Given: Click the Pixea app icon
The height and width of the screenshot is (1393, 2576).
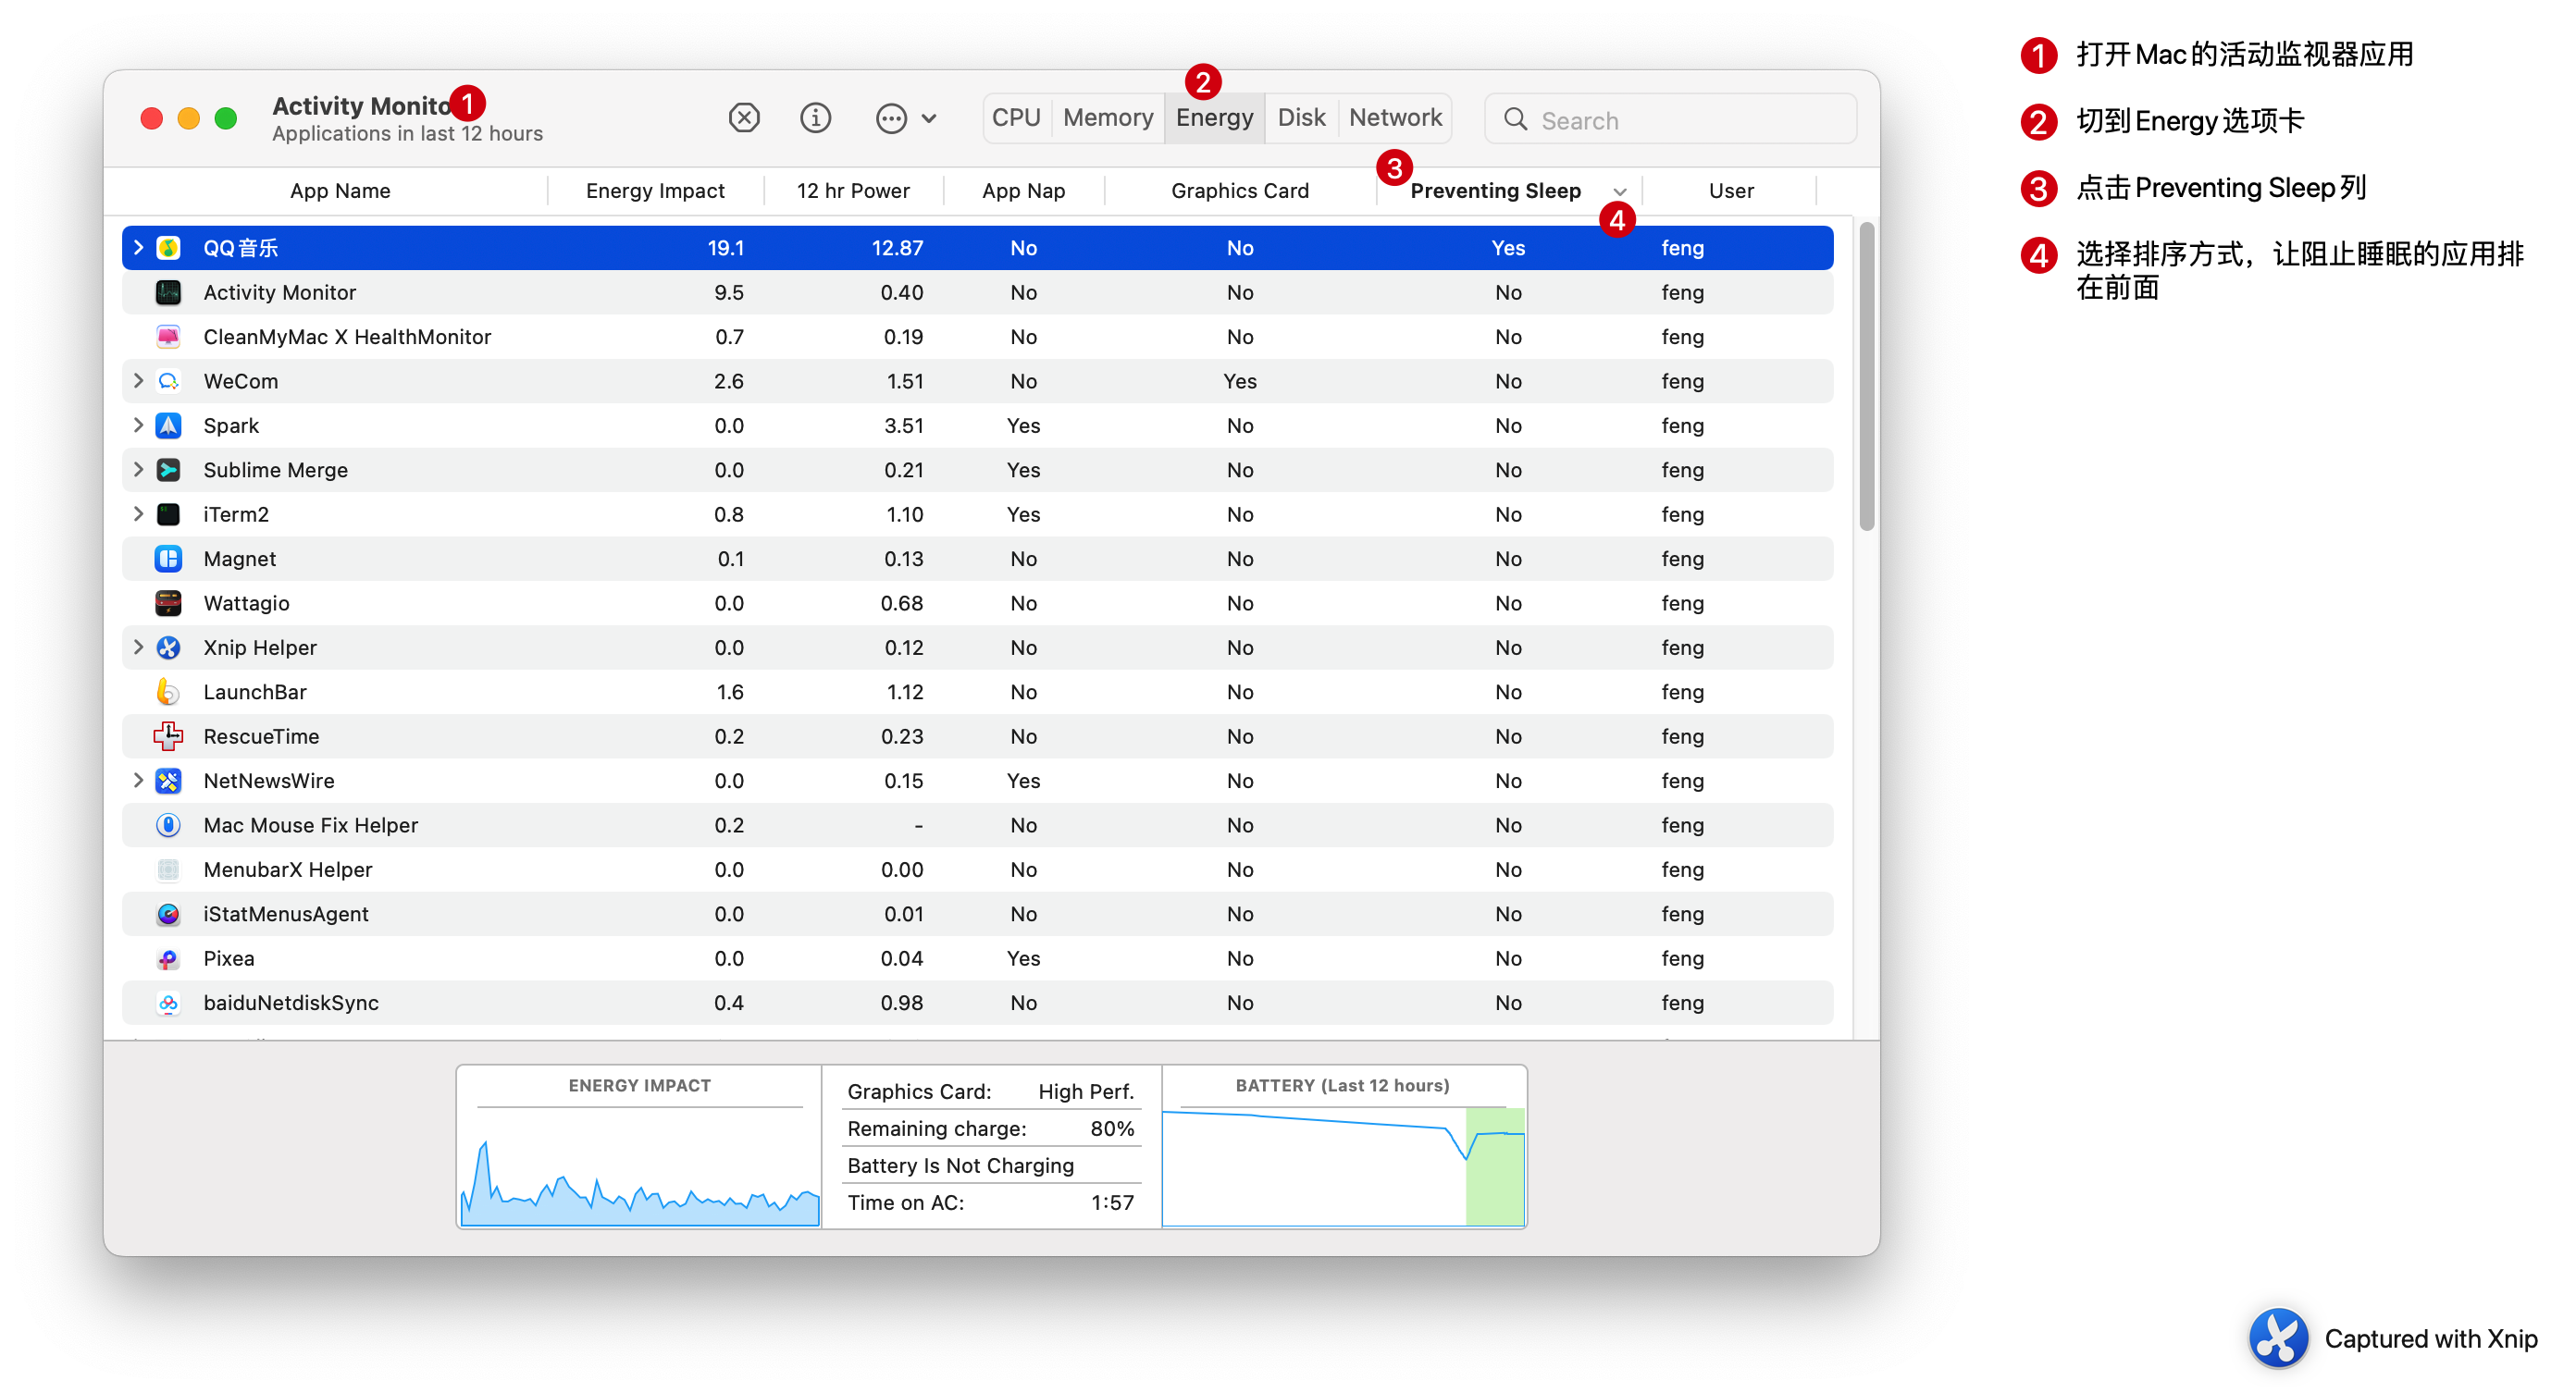Looking at the screenshot, I should click(168, 958).
